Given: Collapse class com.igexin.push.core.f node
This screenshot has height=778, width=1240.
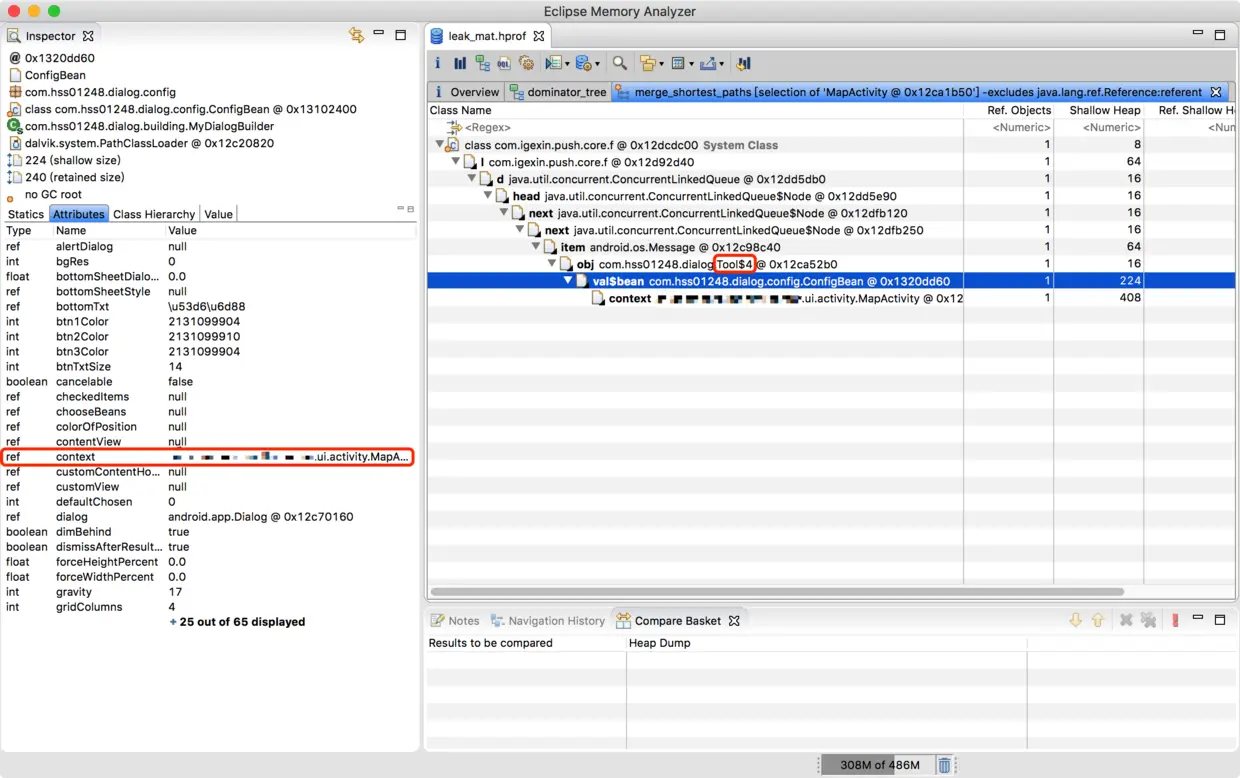Looking at the screenshot, I should (439, 145).
